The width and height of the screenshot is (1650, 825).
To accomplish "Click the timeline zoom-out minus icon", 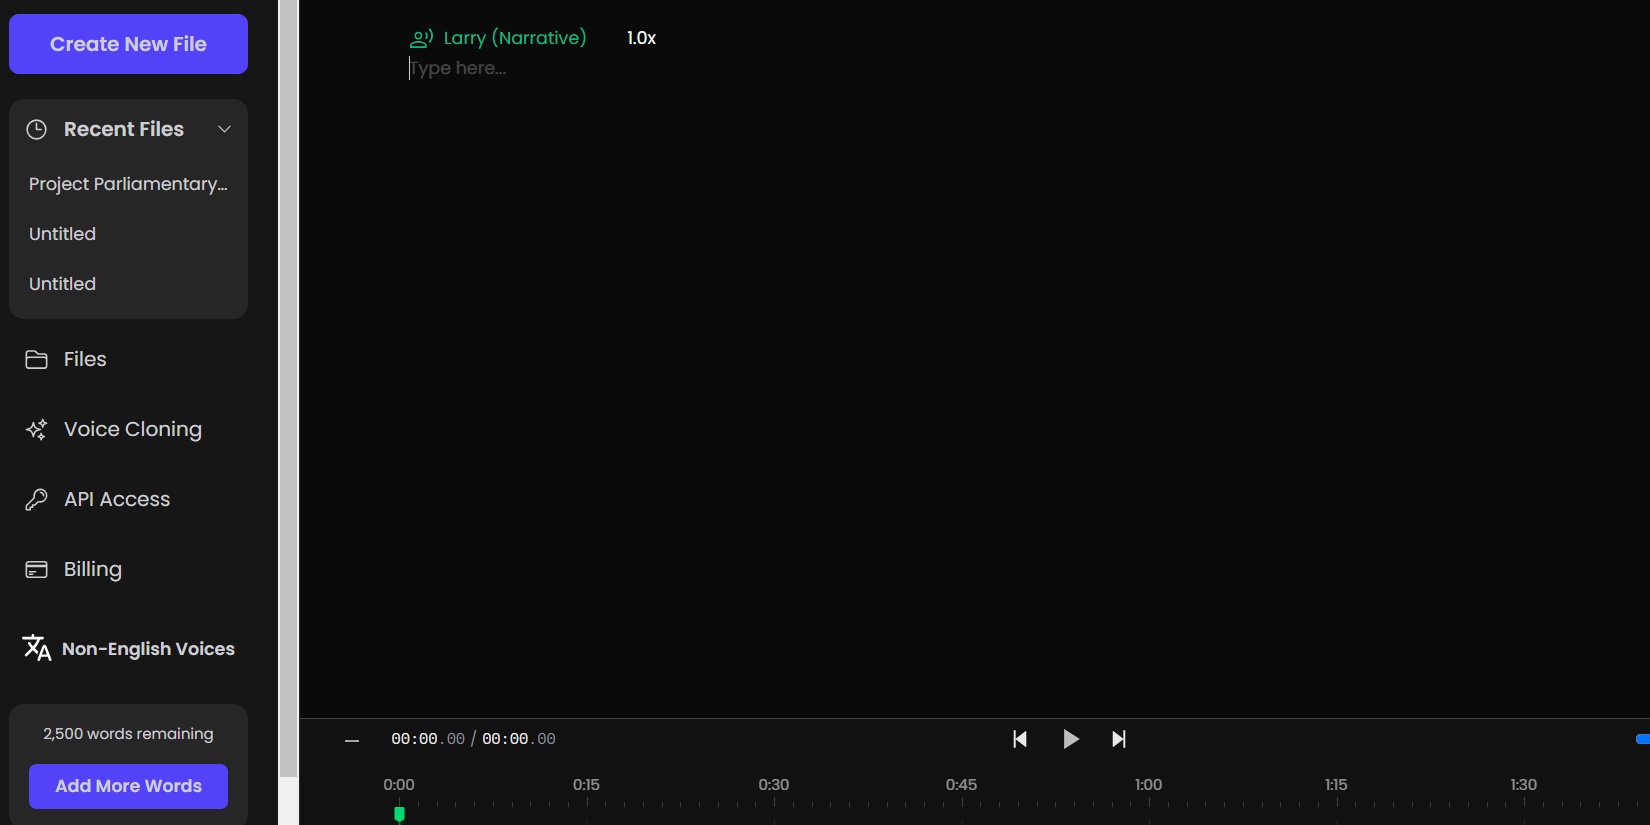I will pos(352,741).
